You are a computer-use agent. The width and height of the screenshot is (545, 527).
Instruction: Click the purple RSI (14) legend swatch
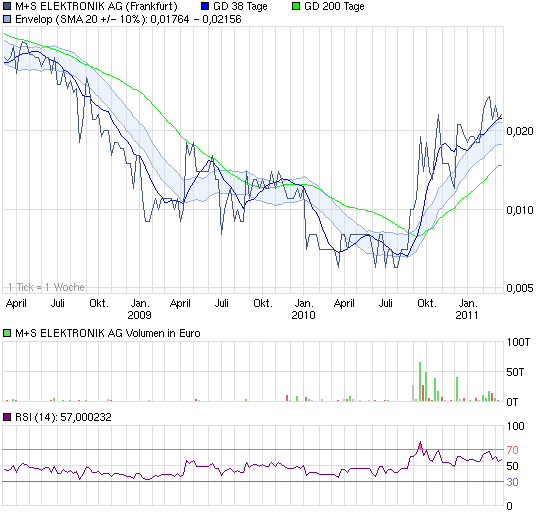tap(7, 417)
